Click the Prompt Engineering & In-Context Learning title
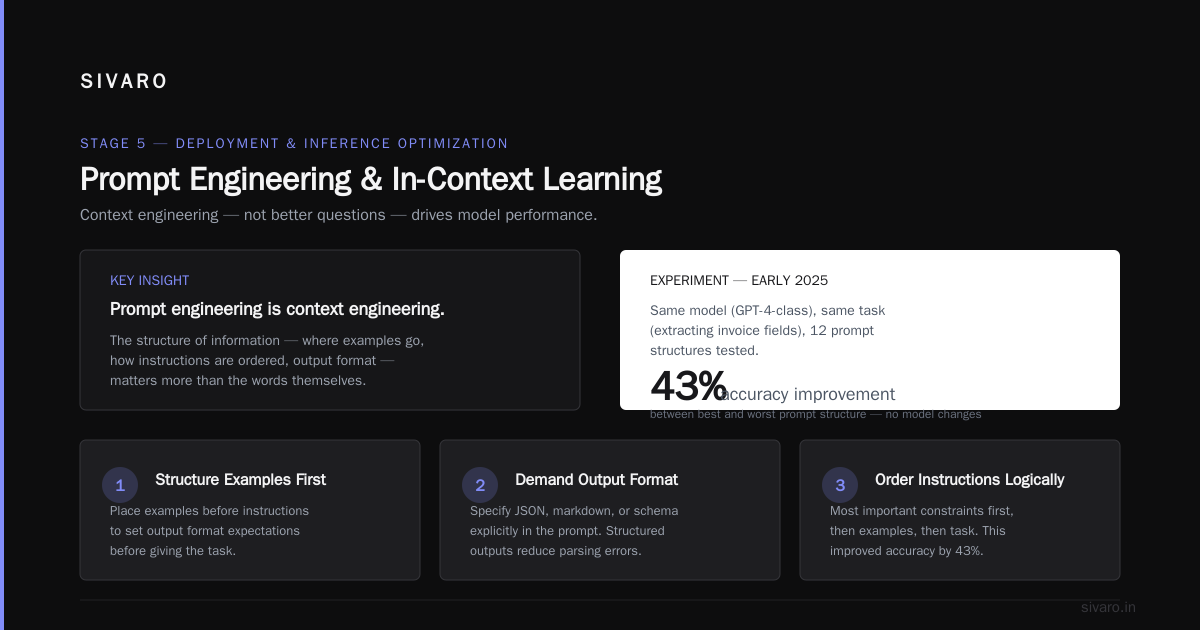 371,179
